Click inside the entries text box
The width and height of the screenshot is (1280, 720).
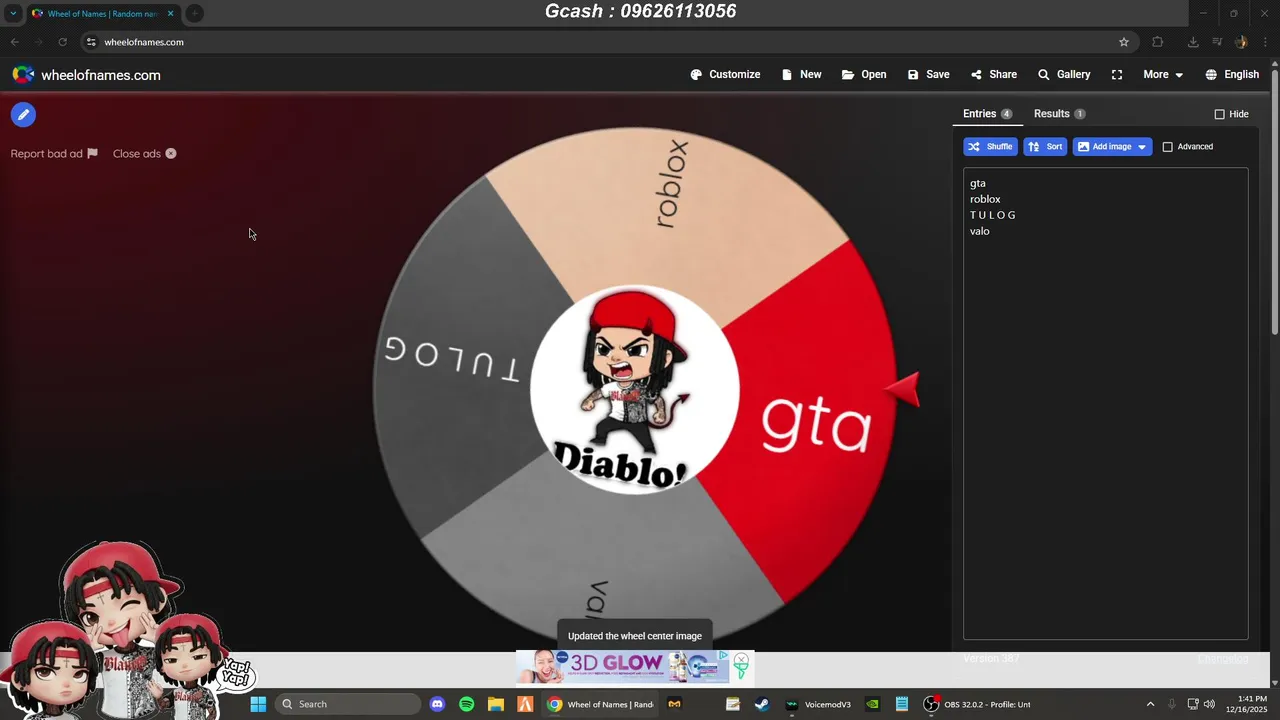(1105, 404)
